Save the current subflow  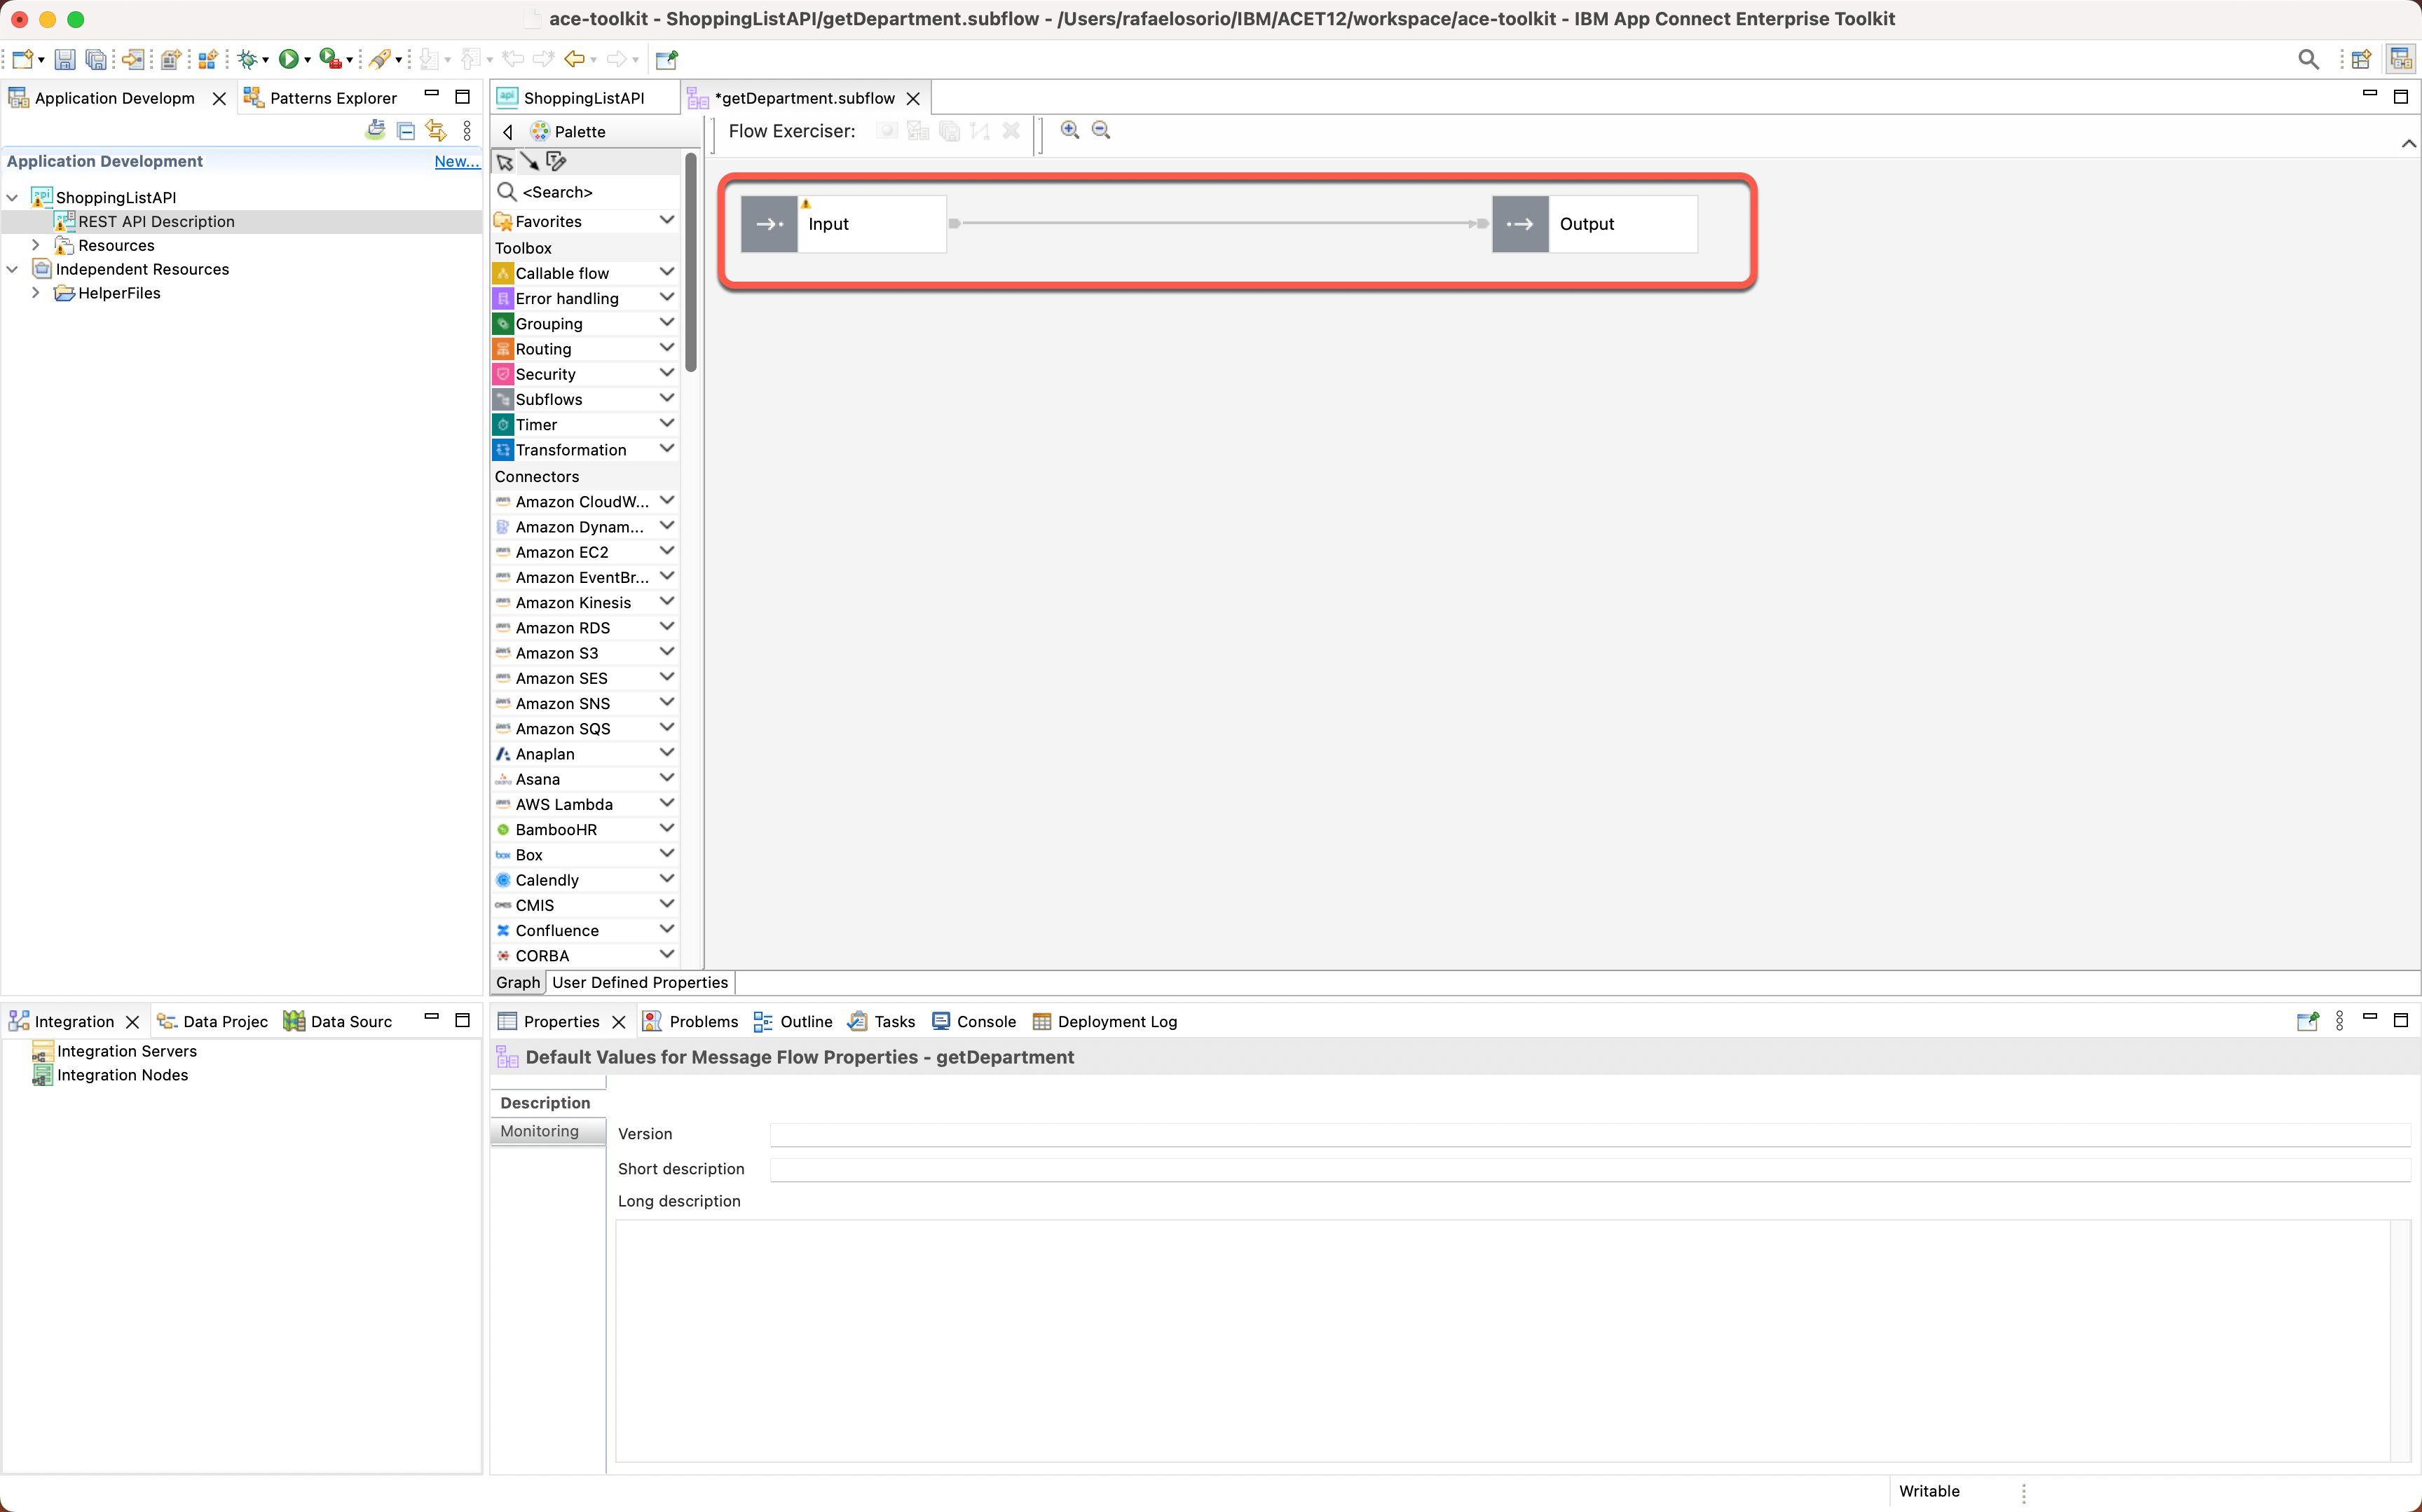[x=64, y=58]
